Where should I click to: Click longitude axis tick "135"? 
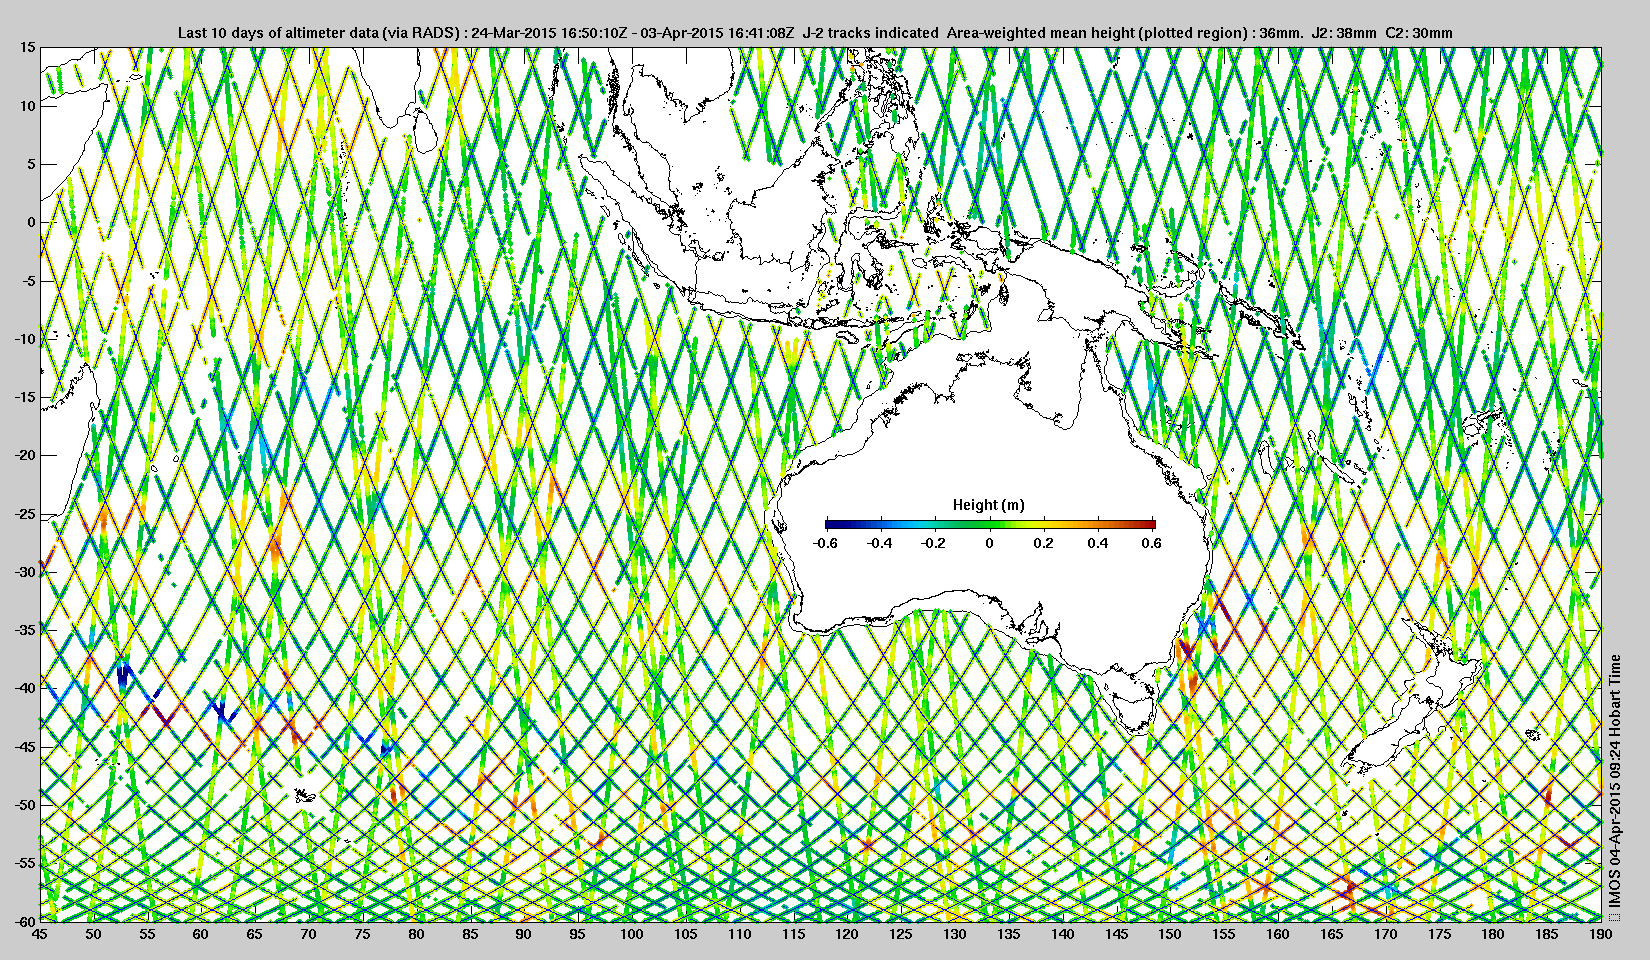click(x=1008, y=934)
